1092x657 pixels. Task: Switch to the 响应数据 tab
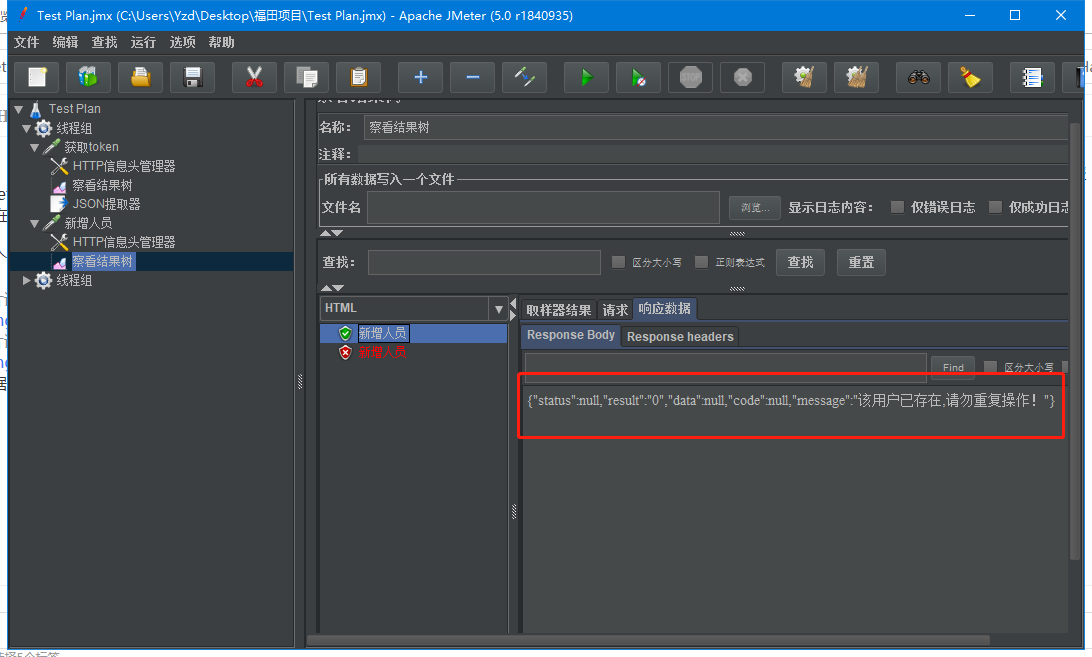pyautogui.click(x=664, y=309)
